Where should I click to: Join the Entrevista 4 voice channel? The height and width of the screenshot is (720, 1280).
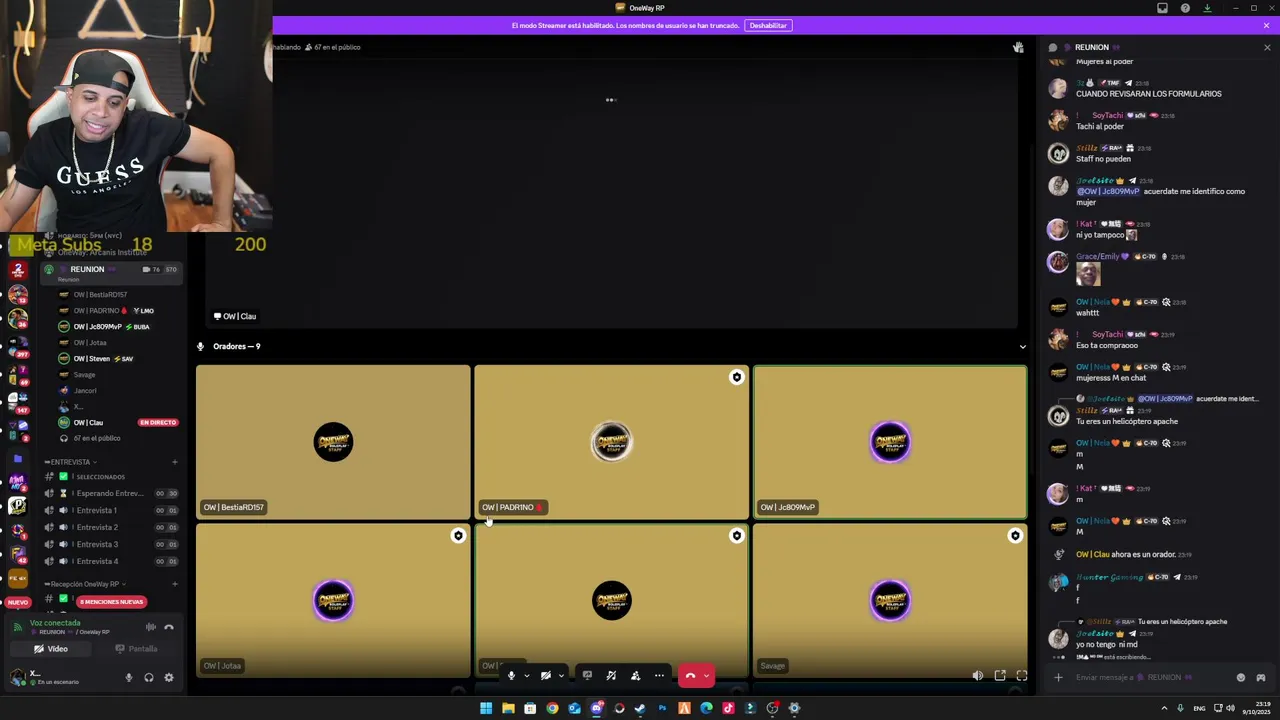pos(111,561)
